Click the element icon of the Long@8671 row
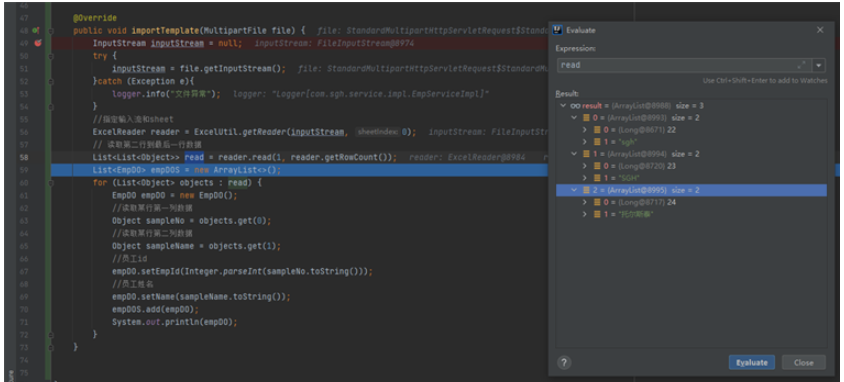Screen dimensions: 844x382 597,130
